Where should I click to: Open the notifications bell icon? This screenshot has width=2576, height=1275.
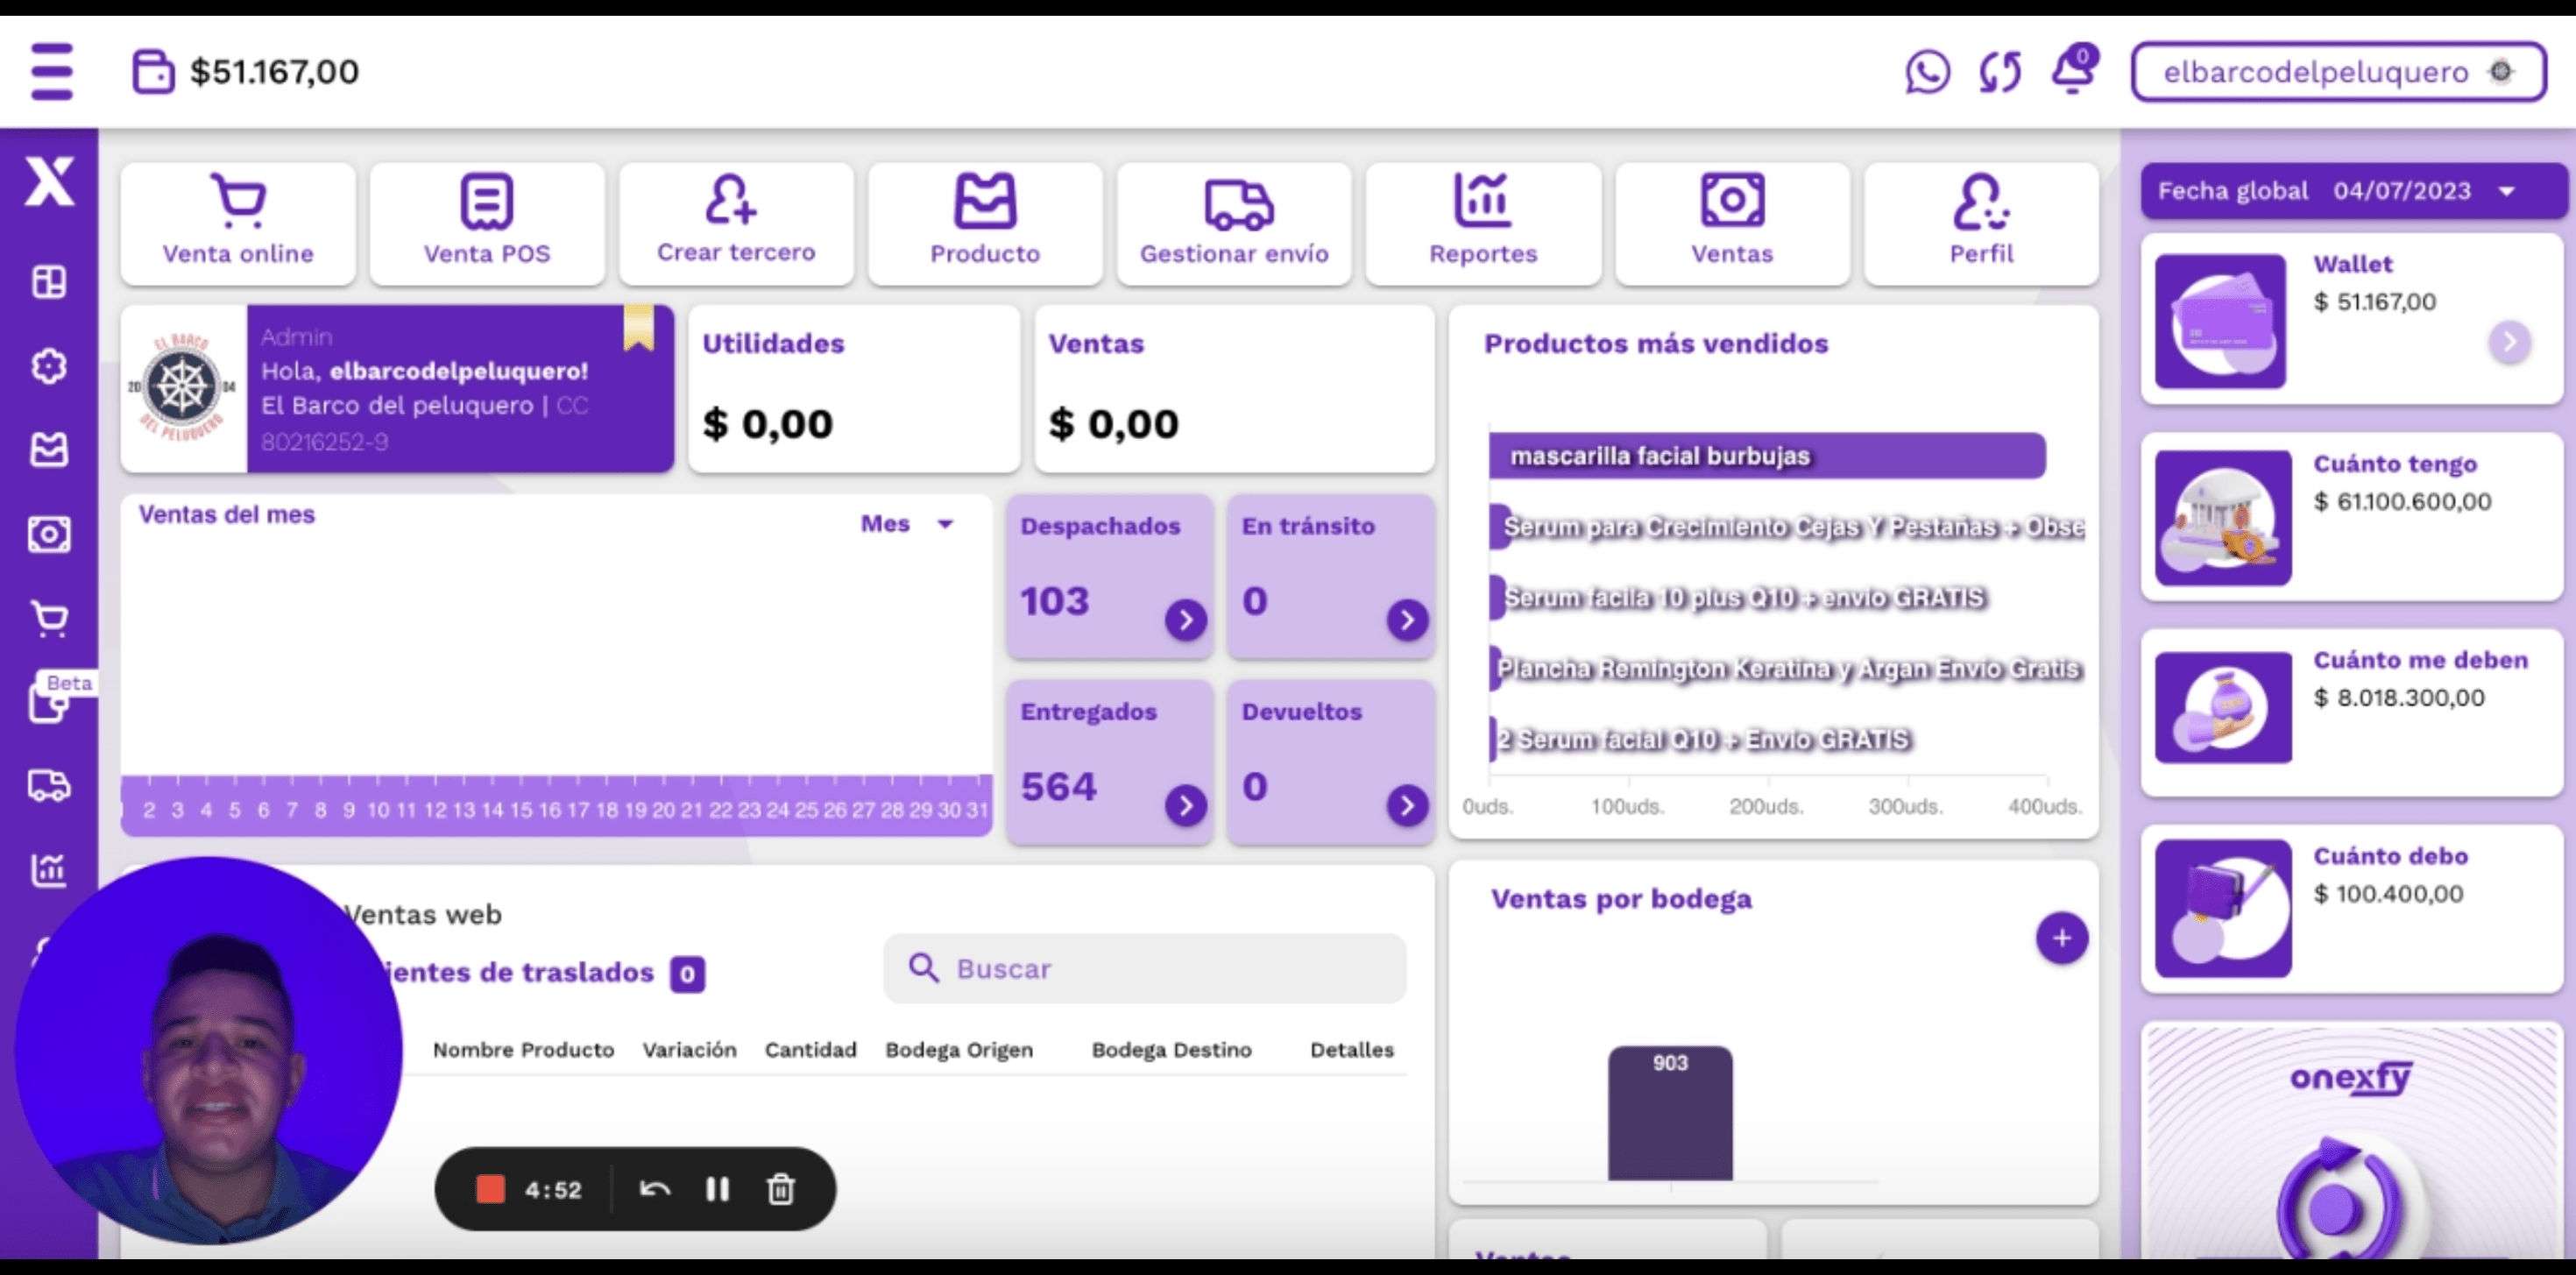[x=2073, y=70]
